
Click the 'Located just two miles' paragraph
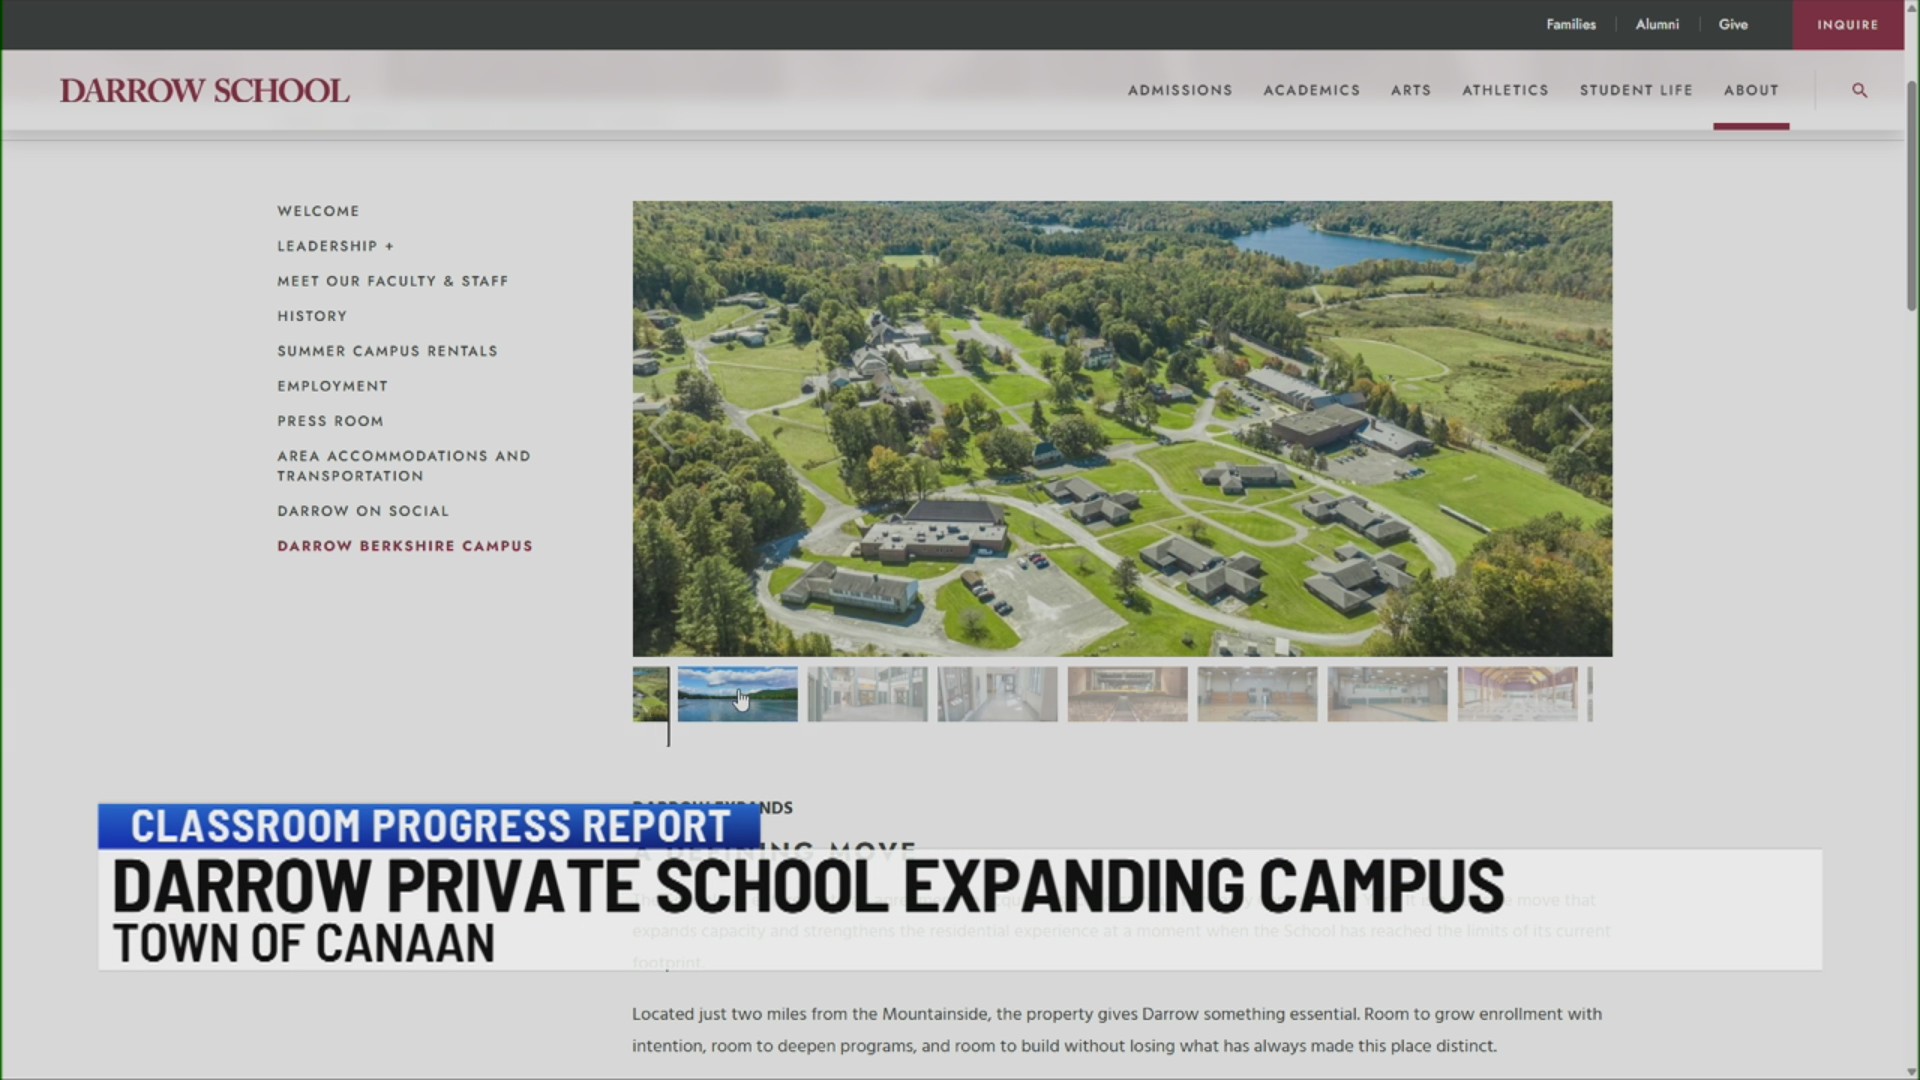tap(1117, 1030)
